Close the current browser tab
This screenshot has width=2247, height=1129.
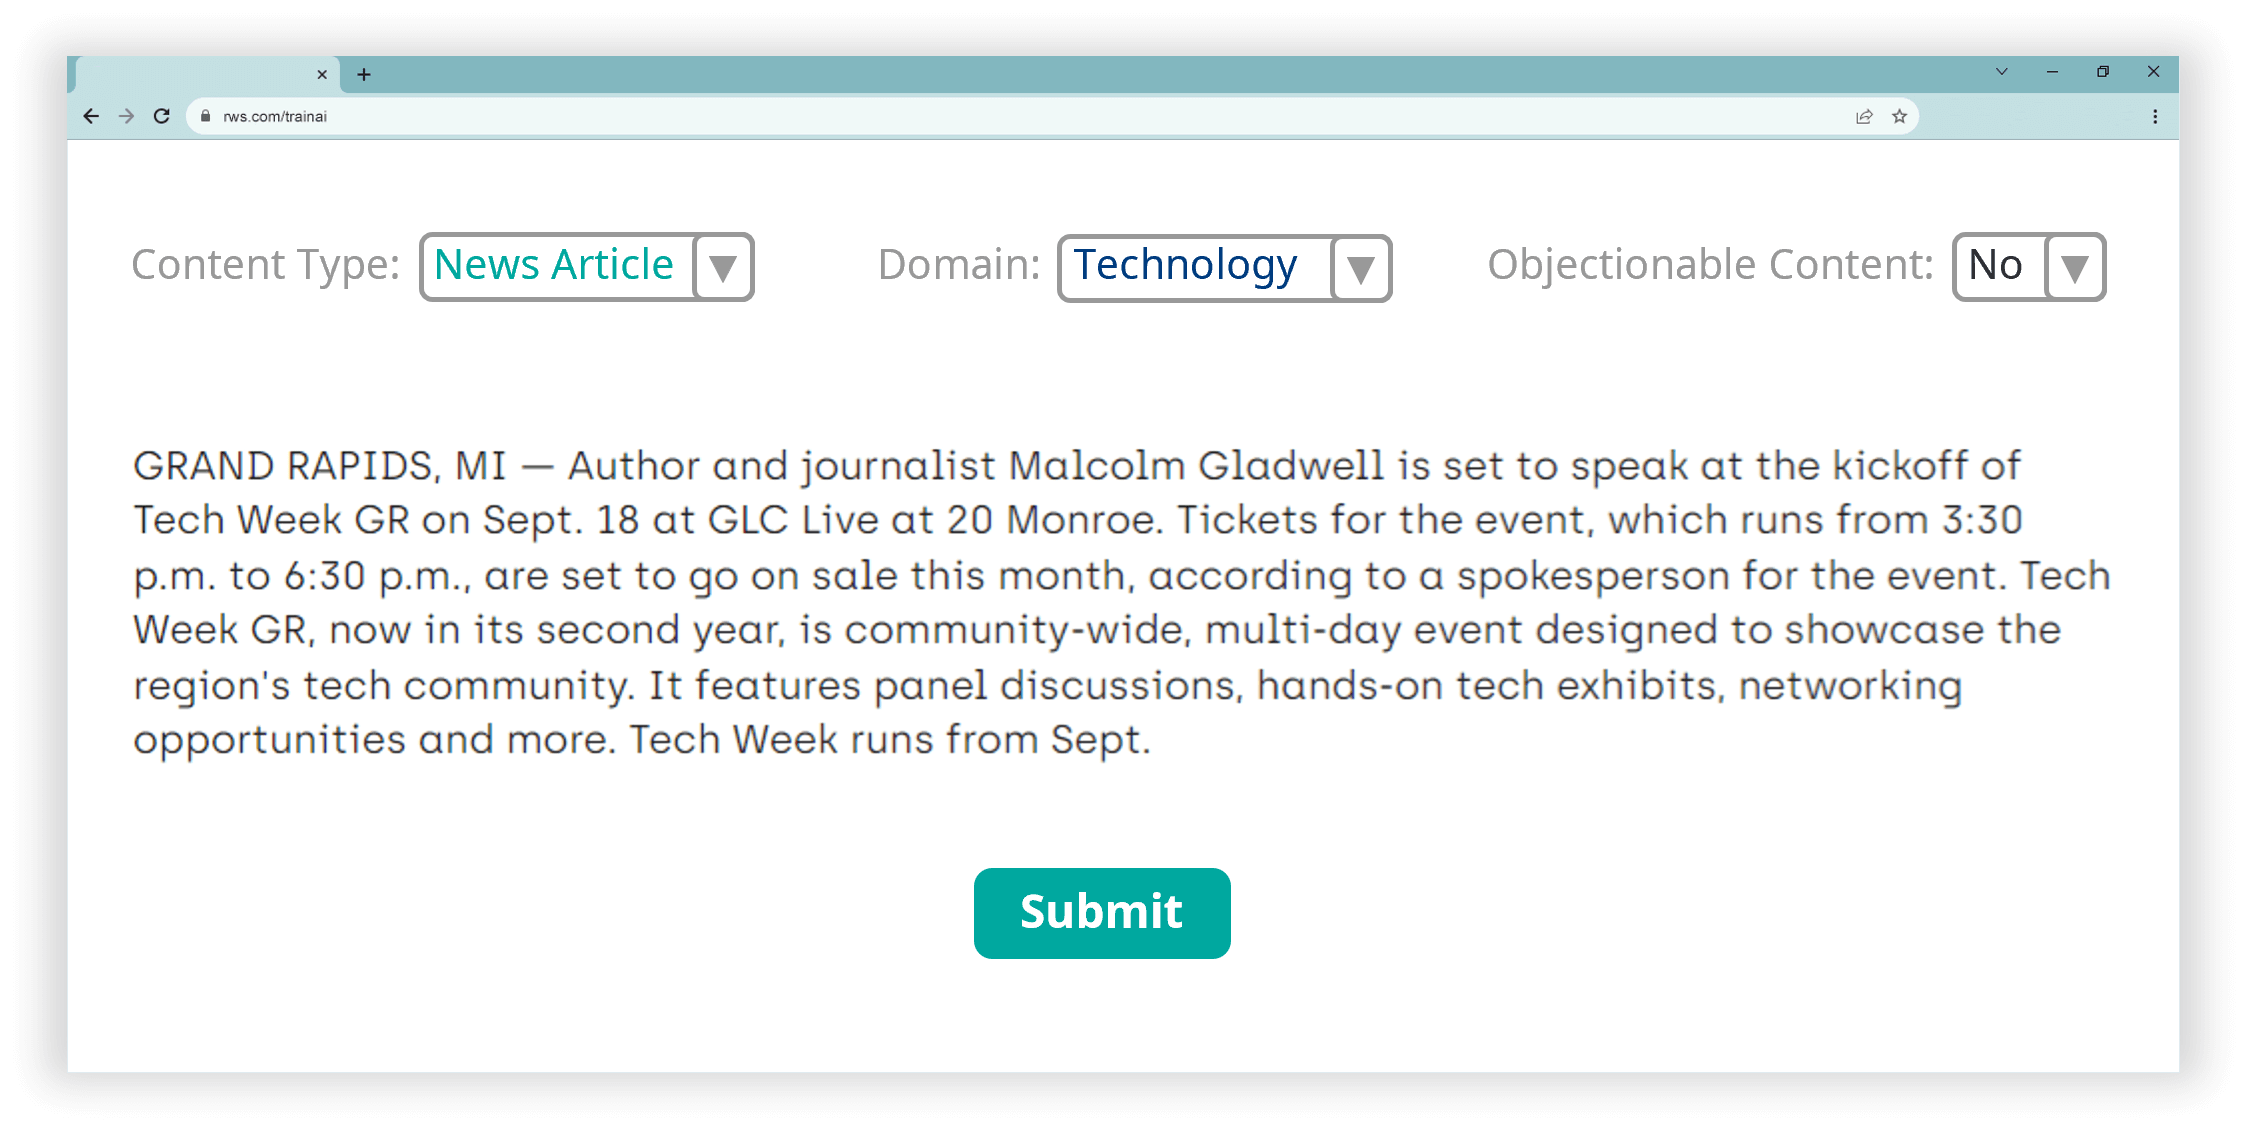pyautogui.click(x=322, y=75)
